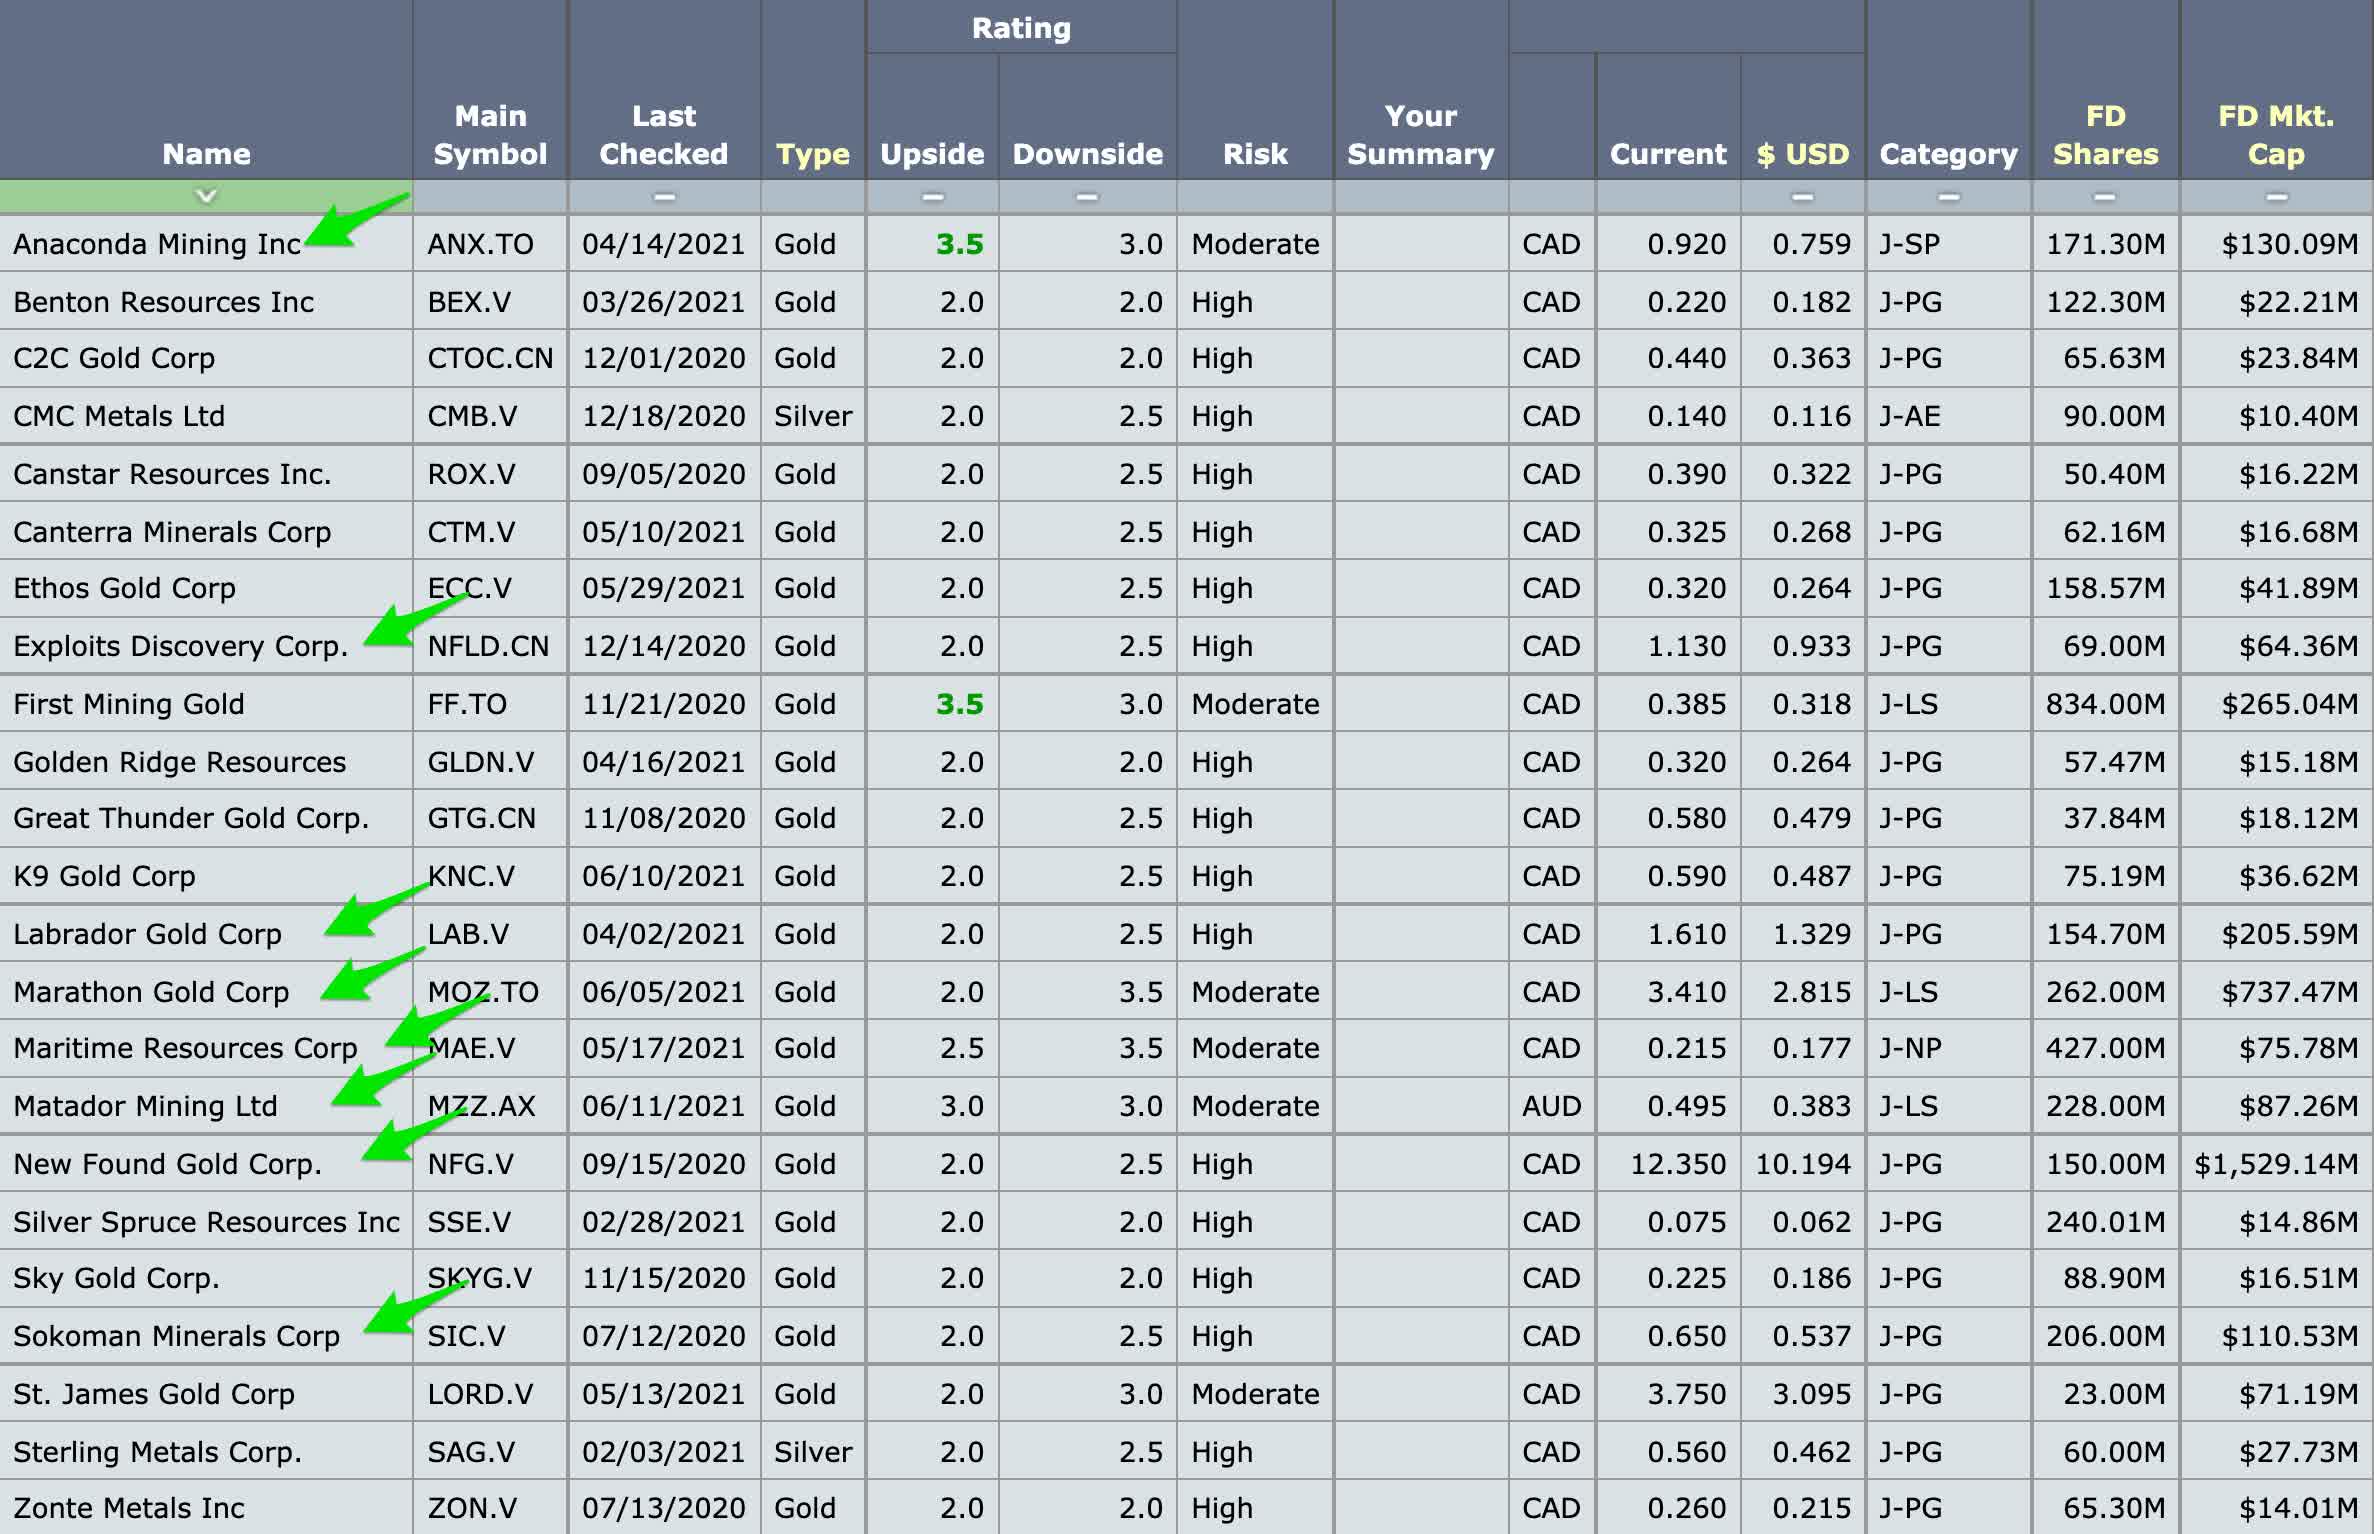Click the sort dash under Category column

(x=1948, y=197)
